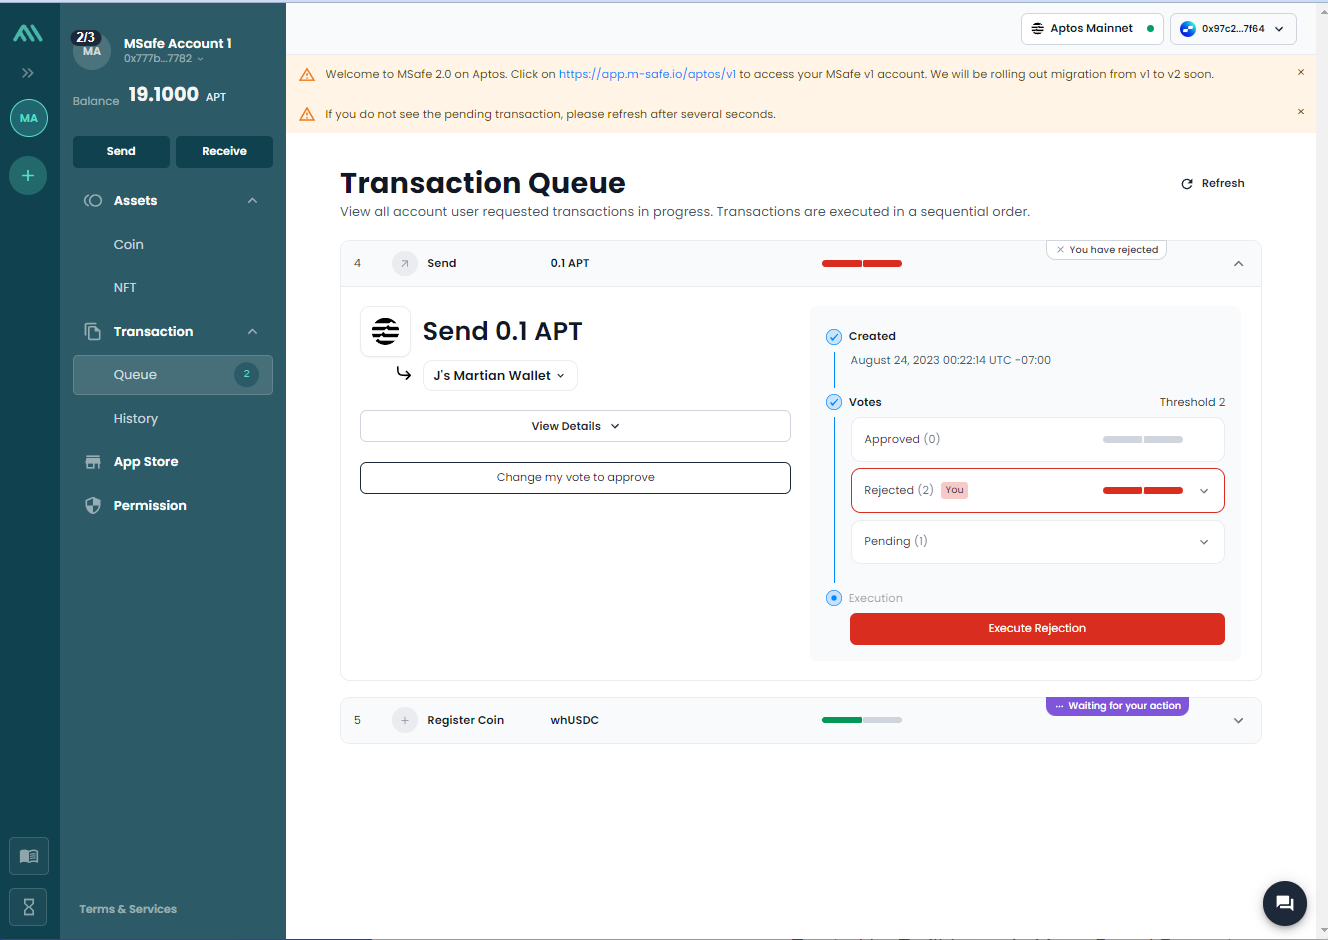Go to transaction History
This screenshot has width=1328, height=940.
pyautogui.click(x=136, y=419)
